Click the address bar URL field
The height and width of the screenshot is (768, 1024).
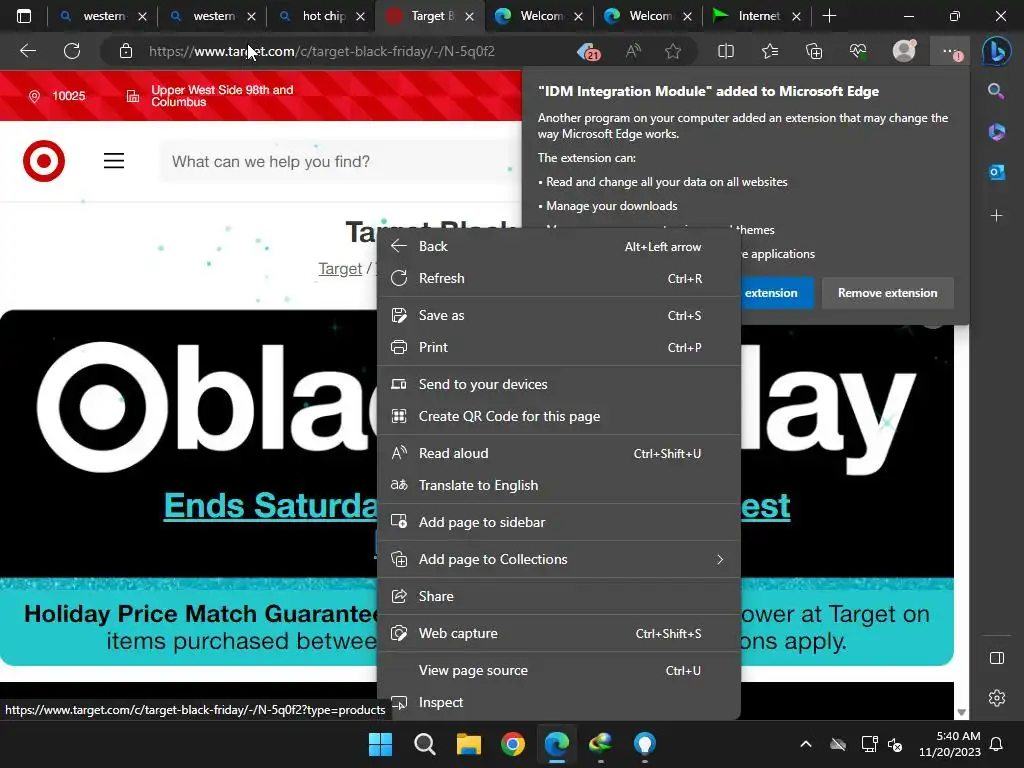tap(321, 51)
